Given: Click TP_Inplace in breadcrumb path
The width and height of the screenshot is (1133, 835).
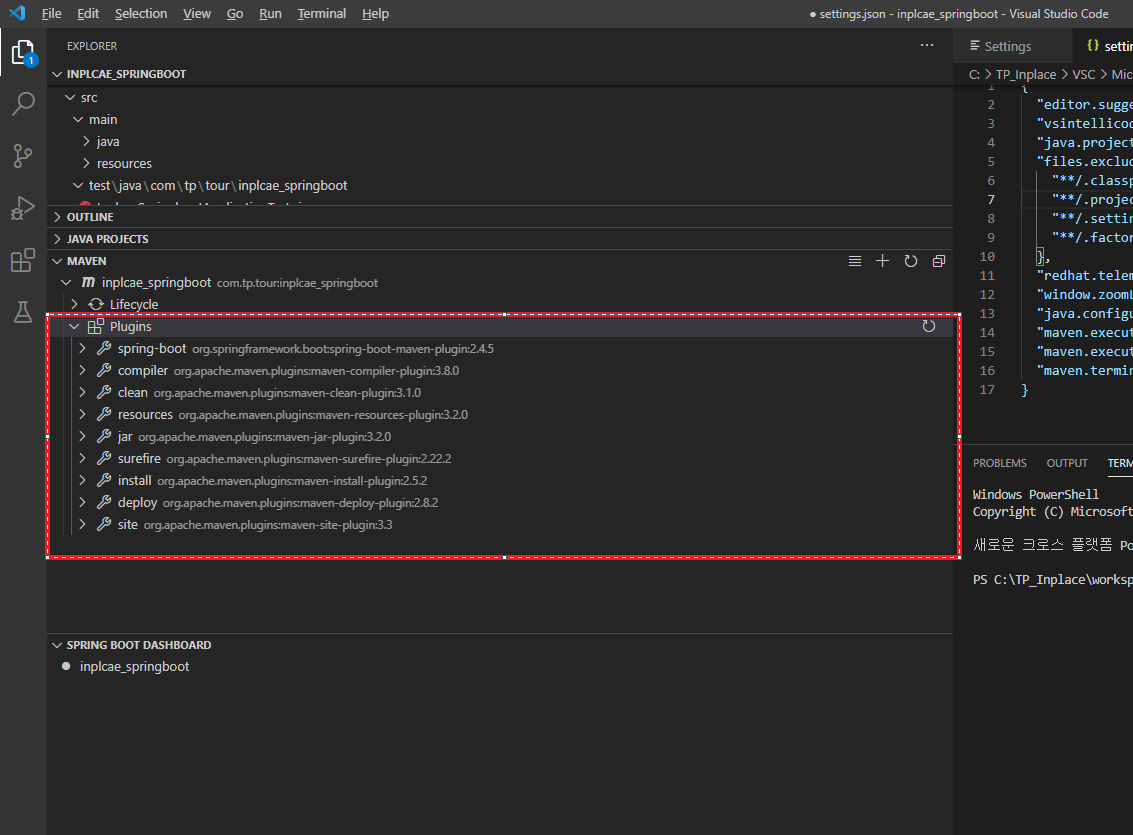Looking at the screenshot, I should 1025,74.
